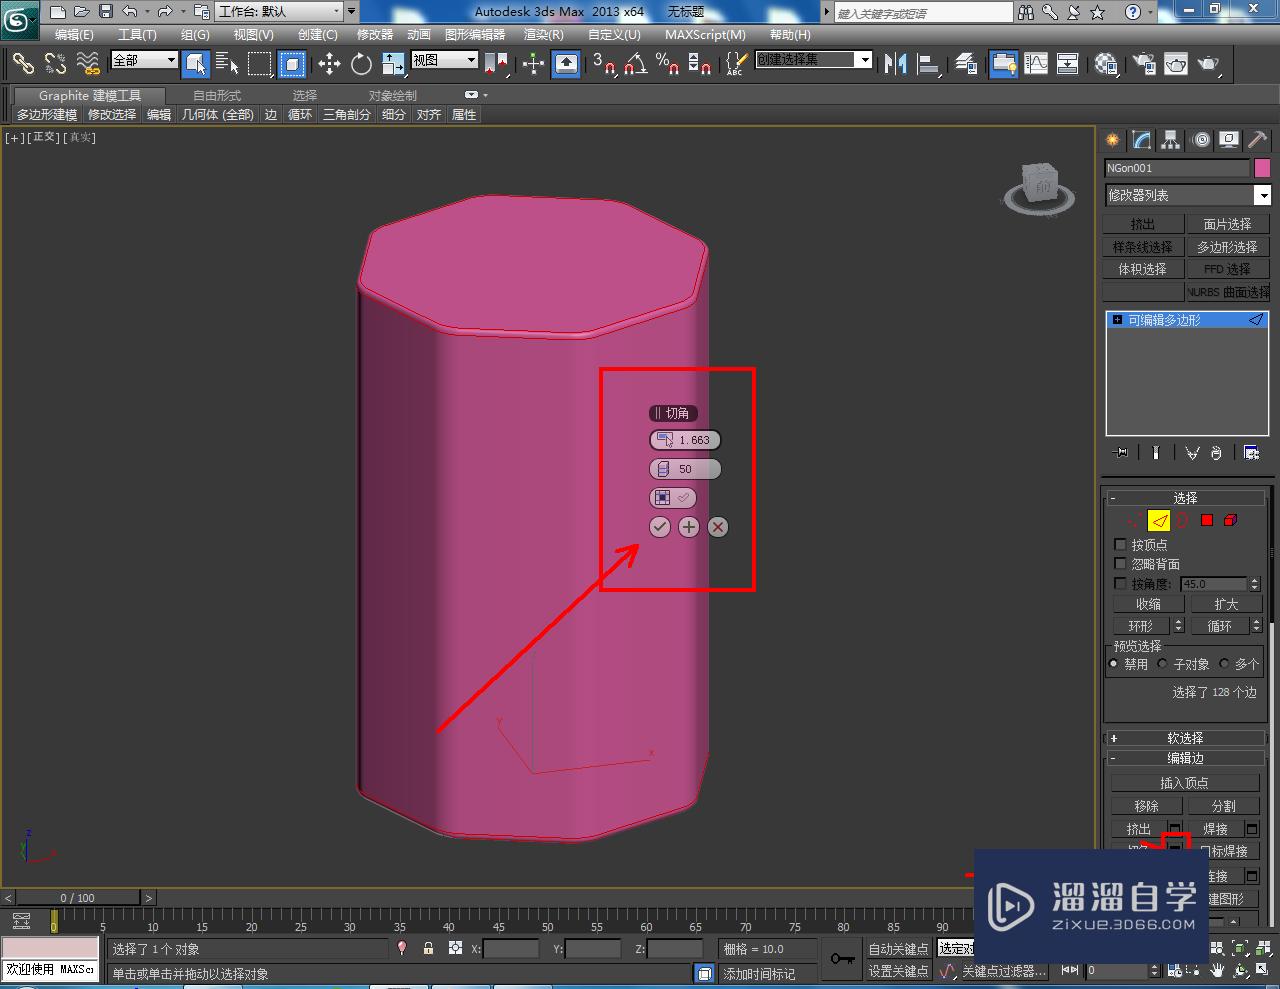1280x989 pixels.
Task: Open Render Setup teapot icon
Action: coord(1143,64)
